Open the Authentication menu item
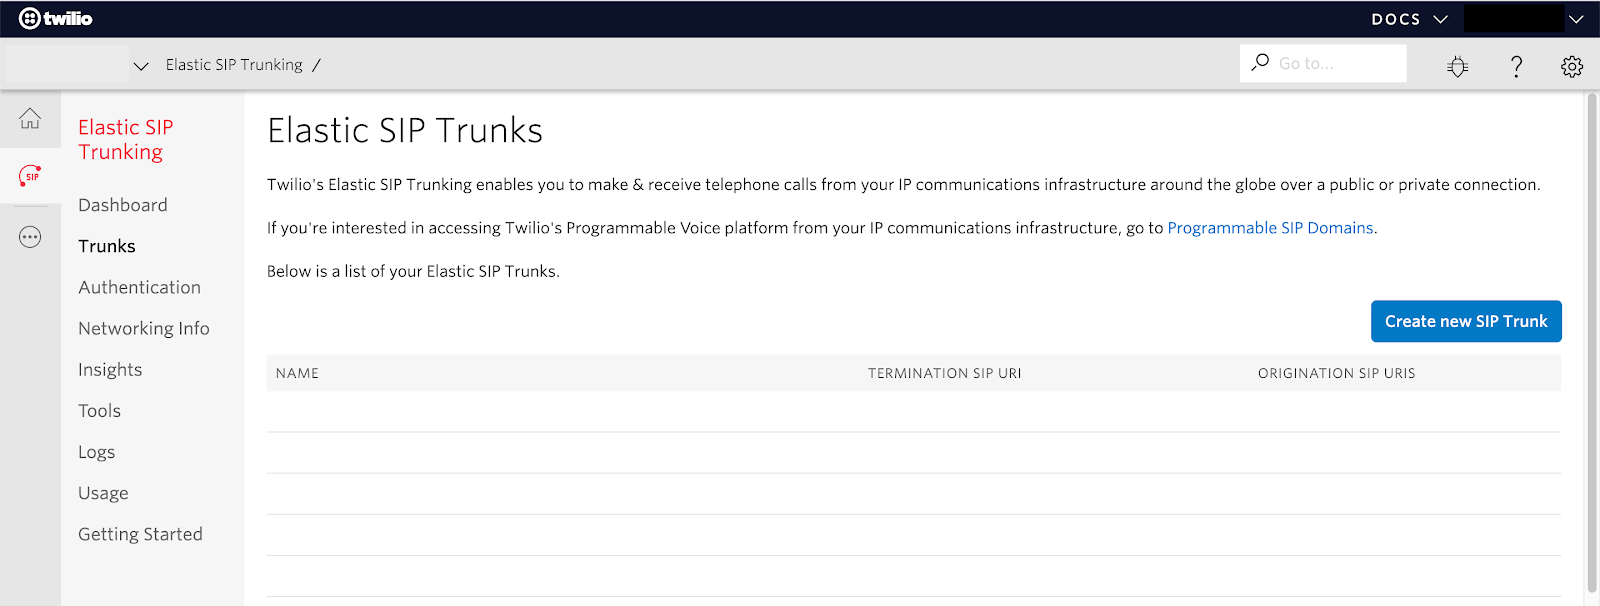1600x606 pixels. pos(140,287)
